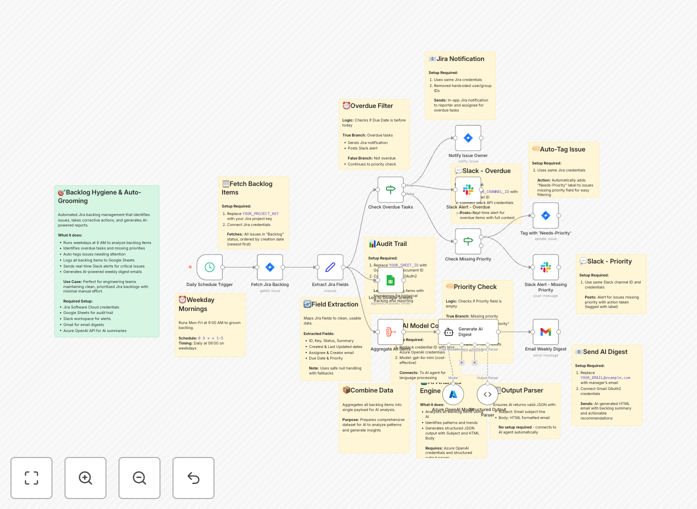Viewport: 697px width, 509px height.
Task: Click the Weekday Mornings sticky note
Action: 210,325
